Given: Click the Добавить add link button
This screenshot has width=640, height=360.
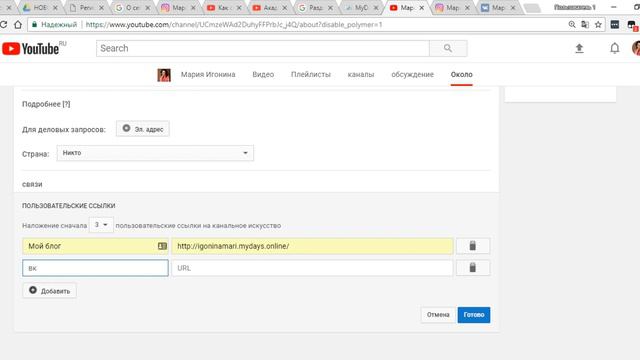Looking at the screenshot, I should point(49,291).
